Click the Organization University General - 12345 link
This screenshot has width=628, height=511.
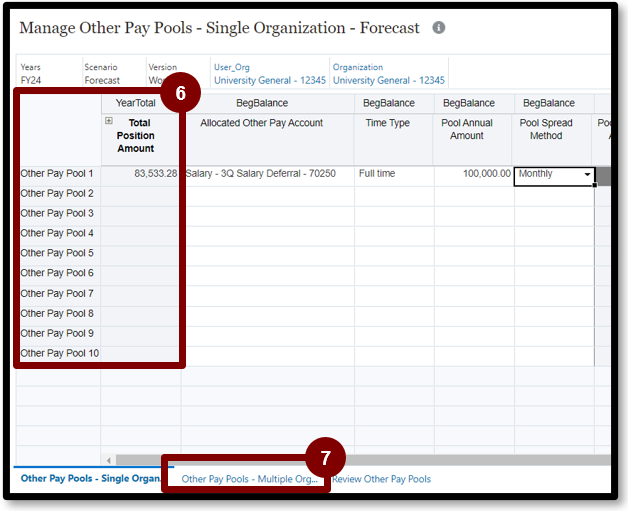[x=388, y=80]
